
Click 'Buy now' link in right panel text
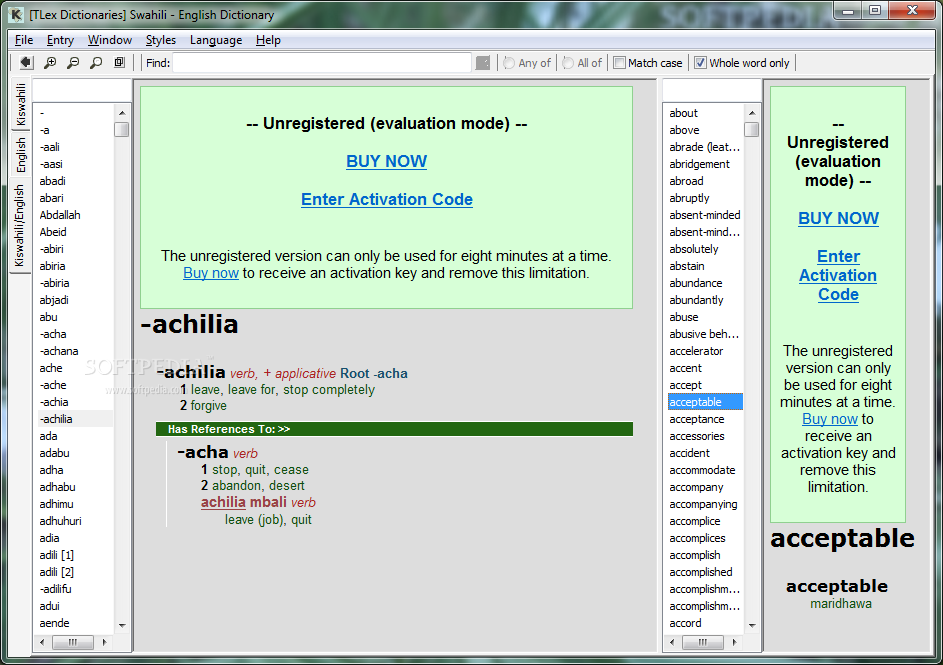tap(830, 419)
